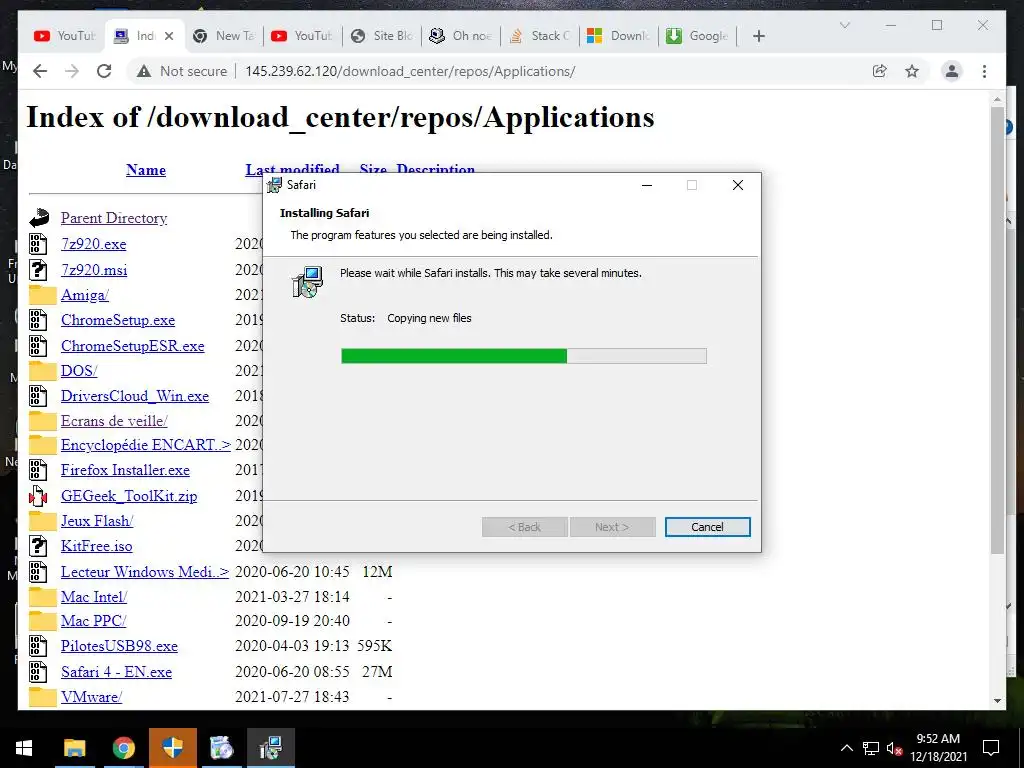Open the Parent Directory link
This screenshot has height=768, width=1024.
tap(114, 218)
